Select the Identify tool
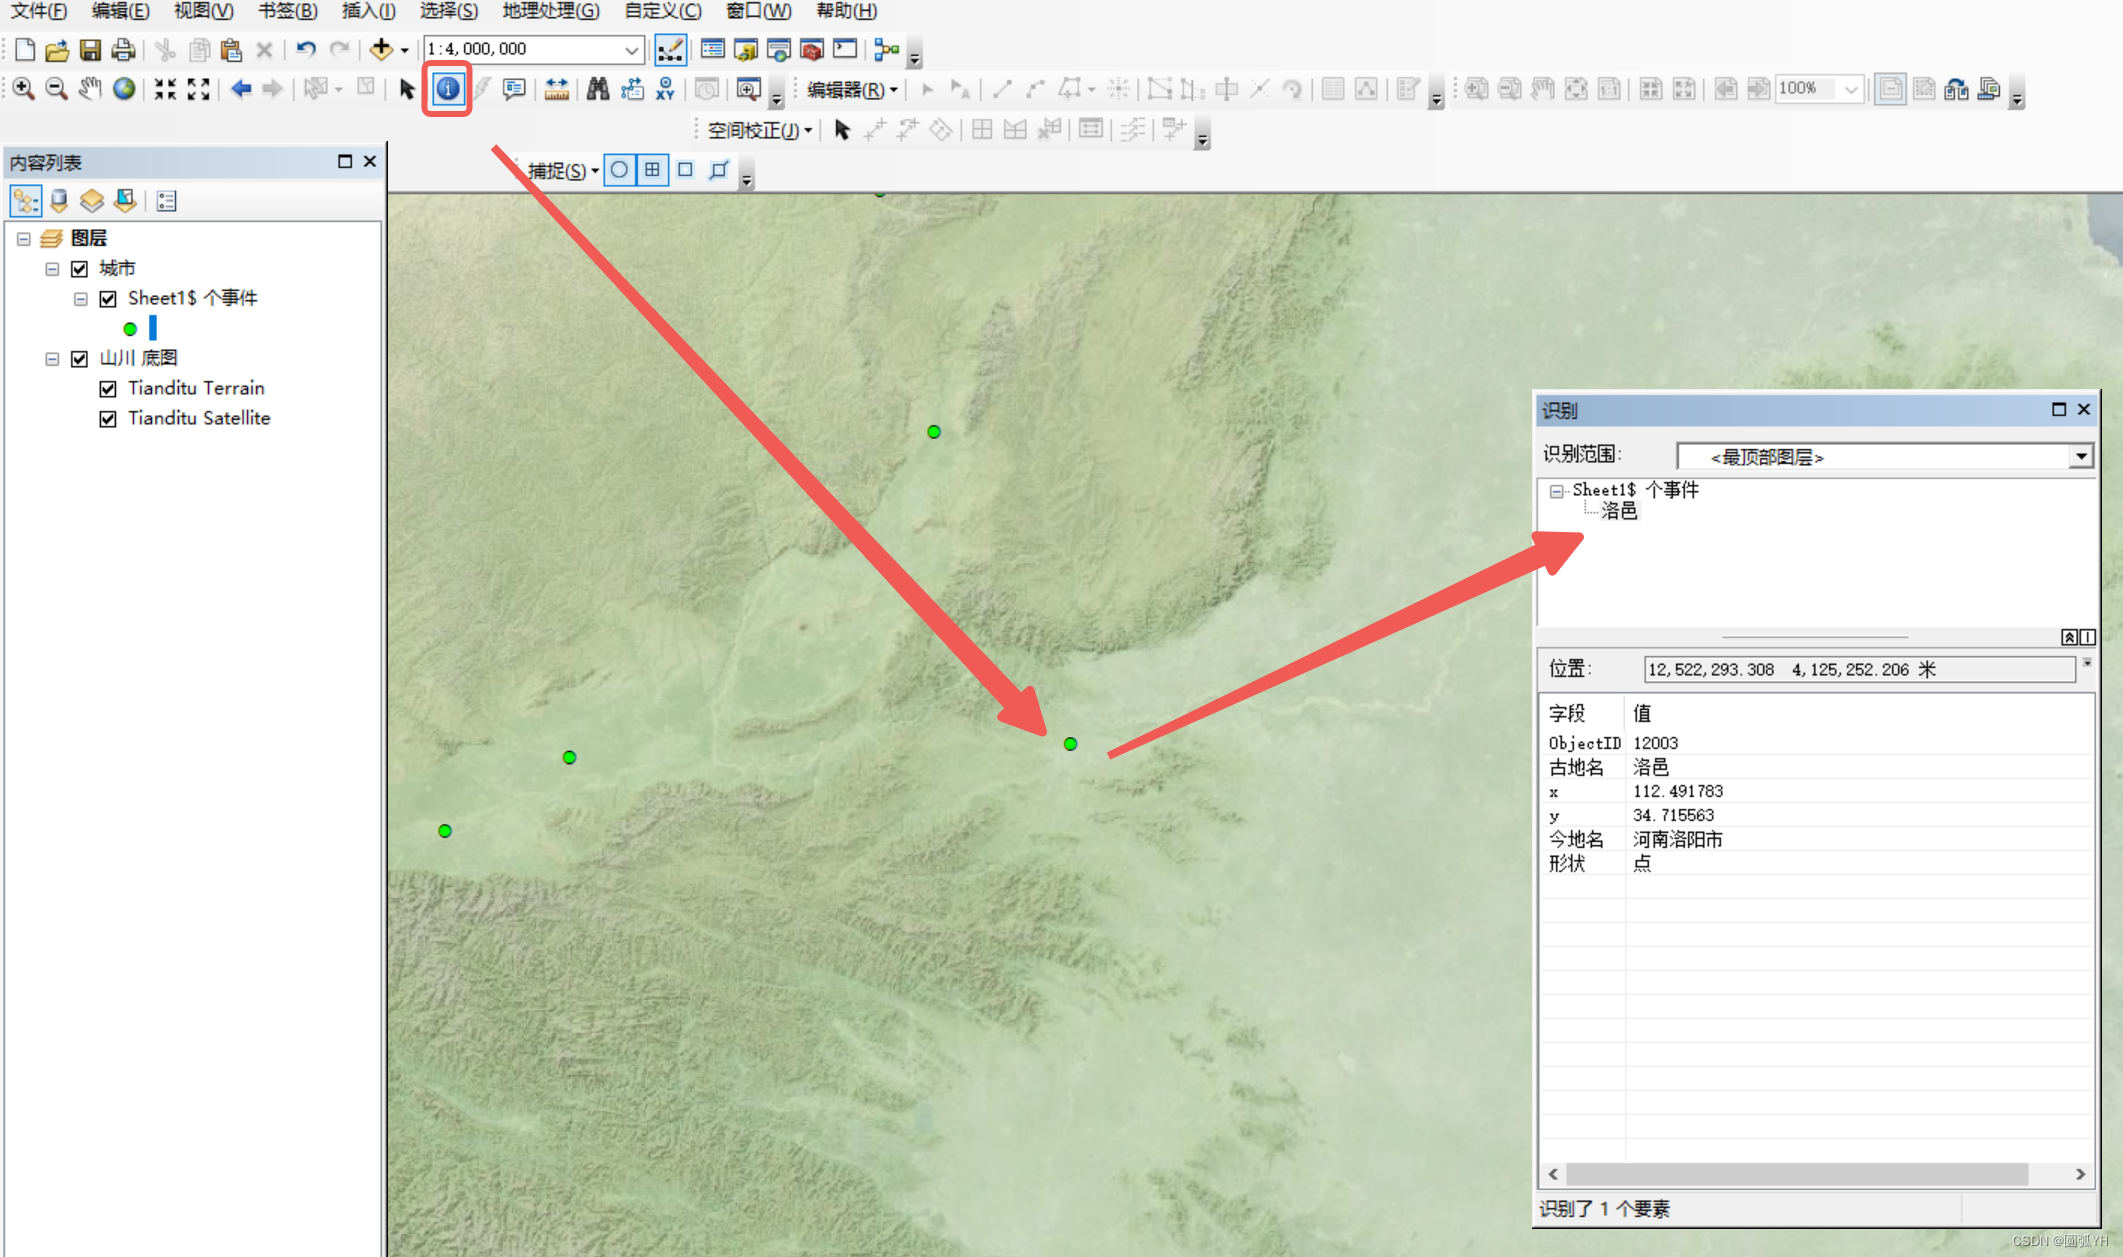2123x1257 pixels. pos(447,89)
